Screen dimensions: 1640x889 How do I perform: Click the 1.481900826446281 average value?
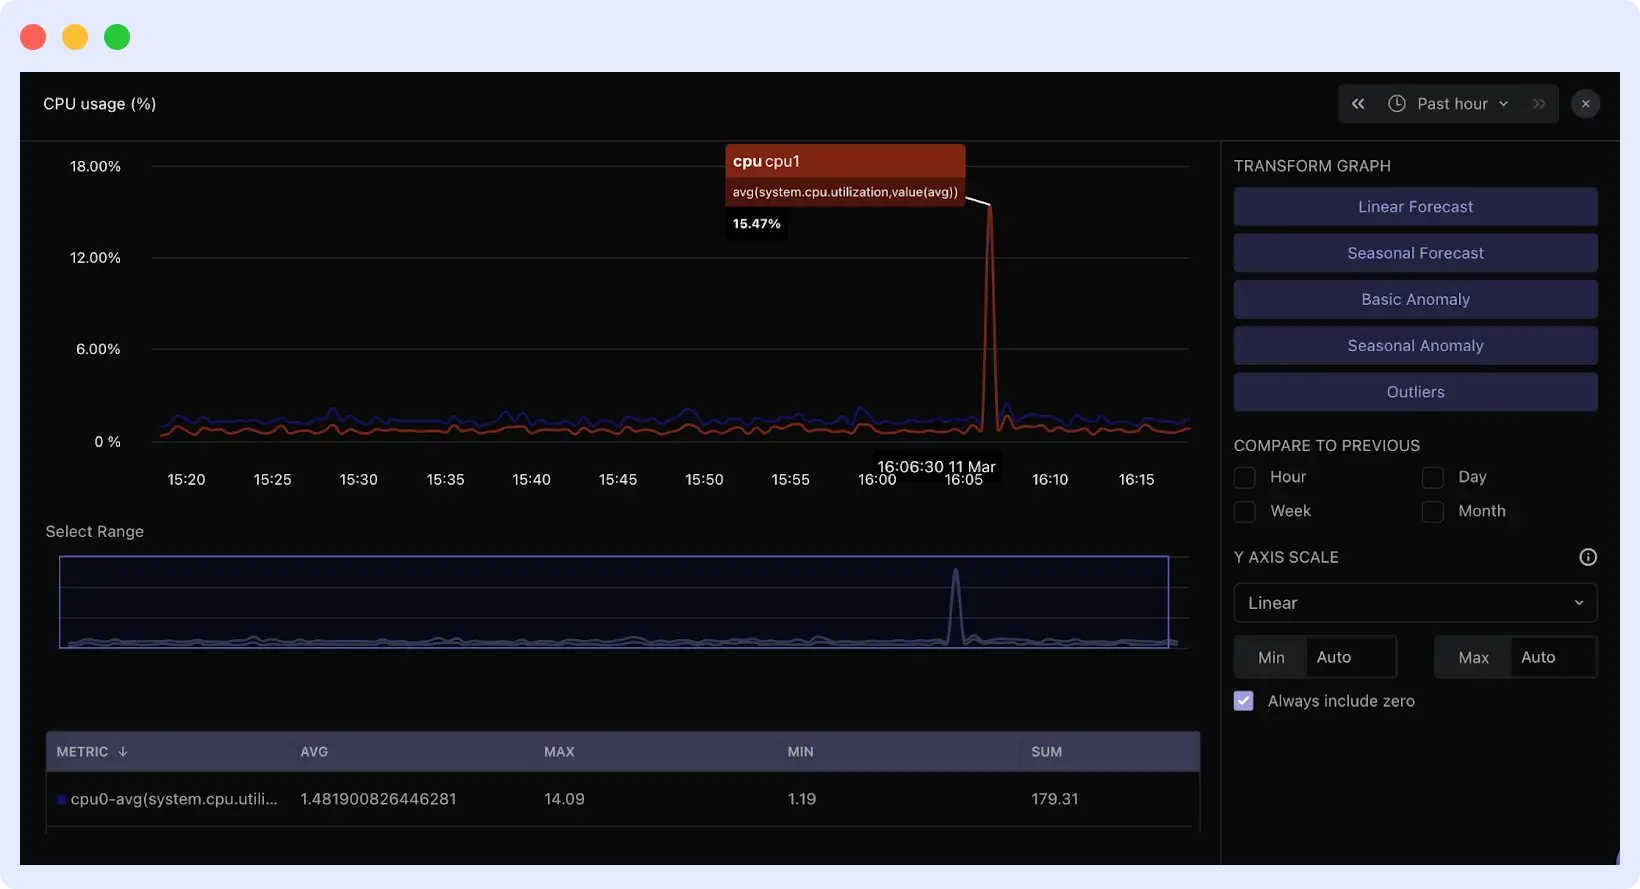coord(378,799)
